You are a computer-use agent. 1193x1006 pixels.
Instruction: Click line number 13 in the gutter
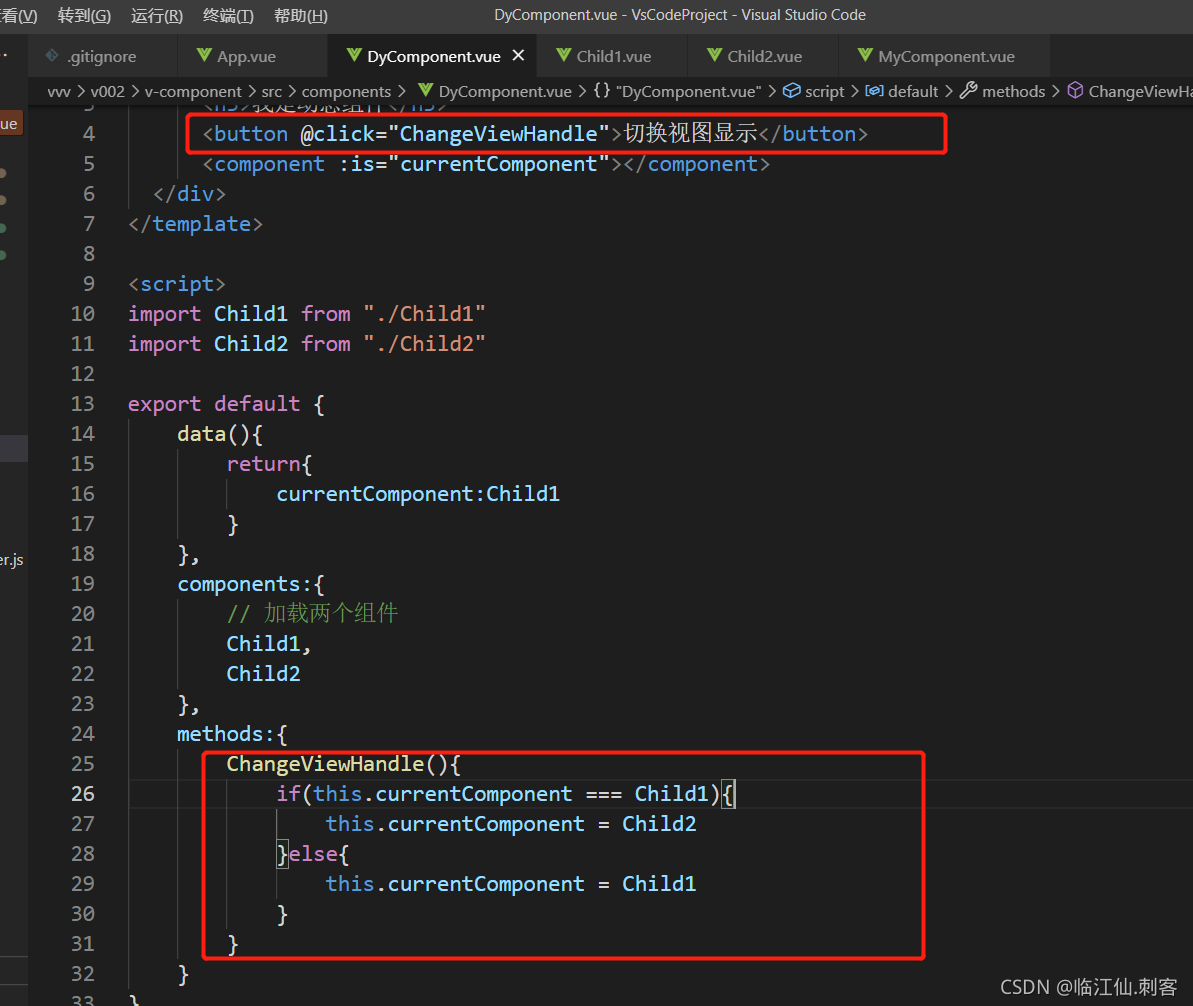82,404
